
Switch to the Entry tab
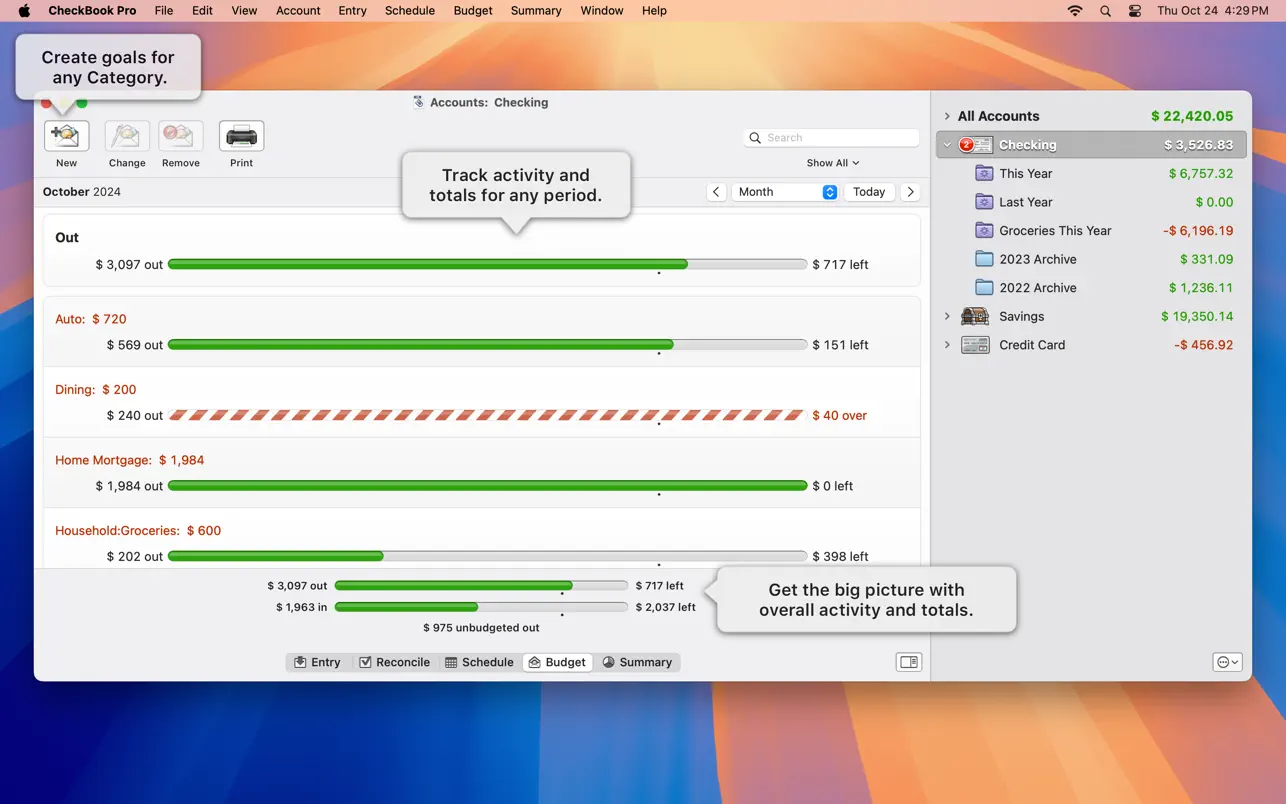pyautogui.click(x=317, y=662)
